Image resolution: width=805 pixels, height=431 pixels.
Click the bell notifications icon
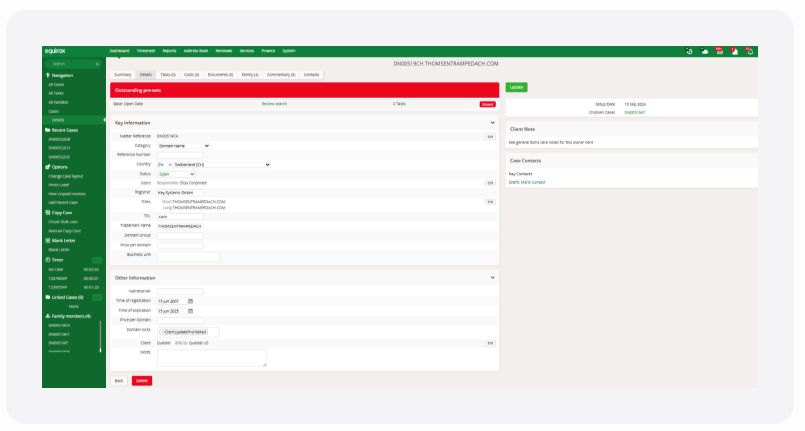tap(749, 51)
